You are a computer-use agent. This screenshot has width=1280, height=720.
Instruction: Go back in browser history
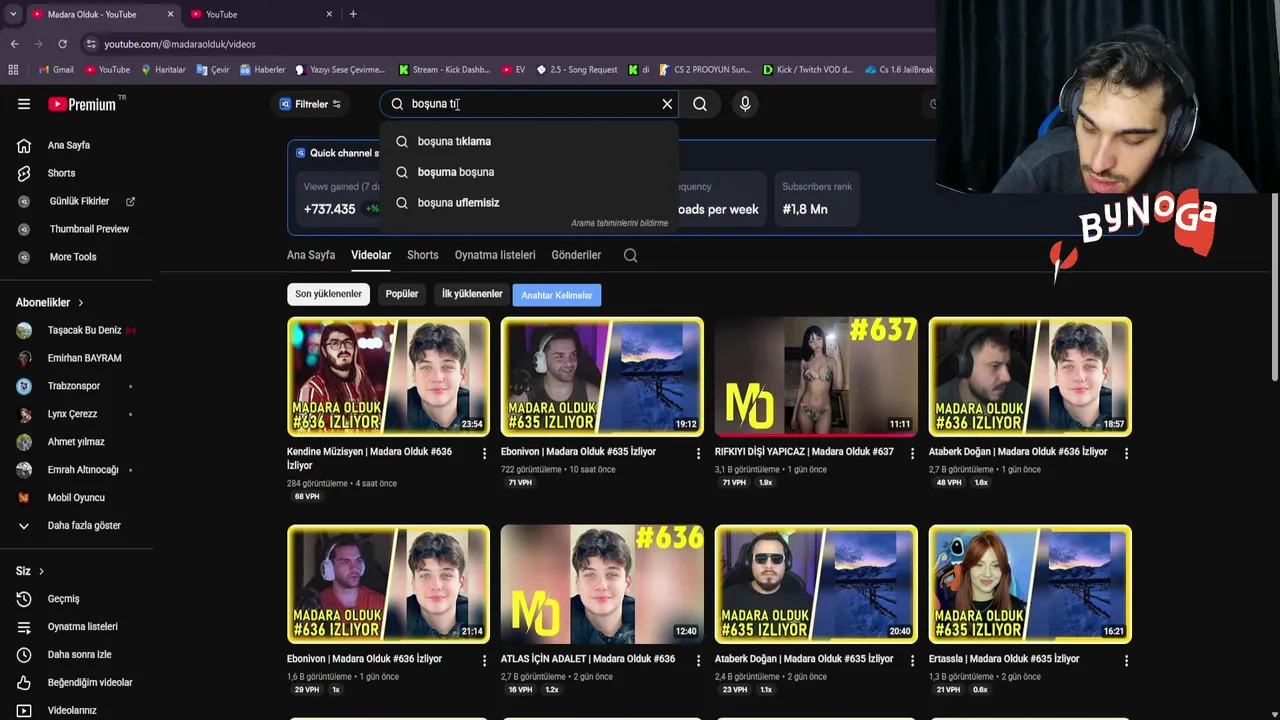pyautogui.click(x=14, y=44)
